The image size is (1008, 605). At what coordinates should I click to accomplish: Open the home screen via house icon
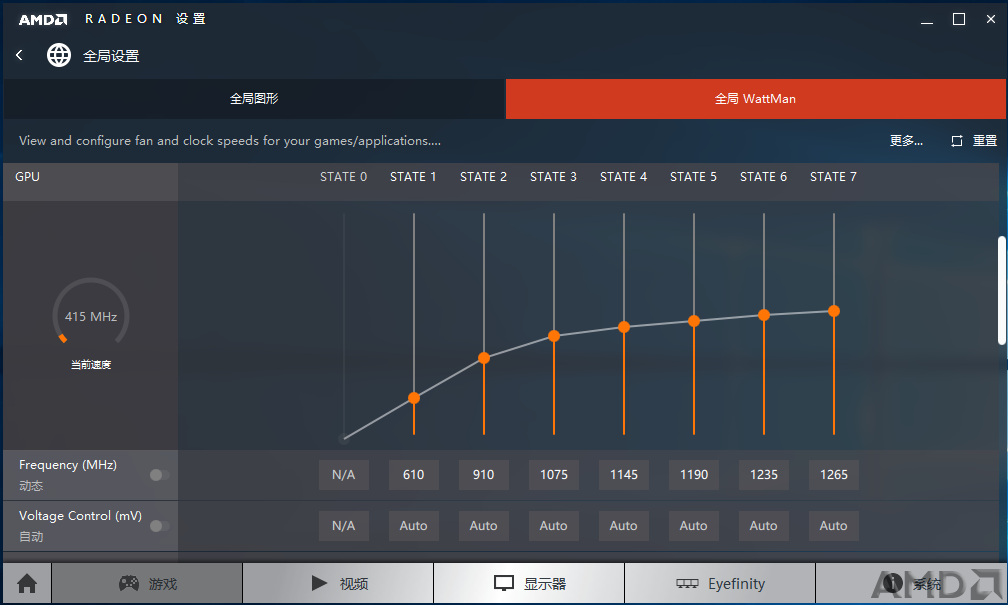coord(27,584)
